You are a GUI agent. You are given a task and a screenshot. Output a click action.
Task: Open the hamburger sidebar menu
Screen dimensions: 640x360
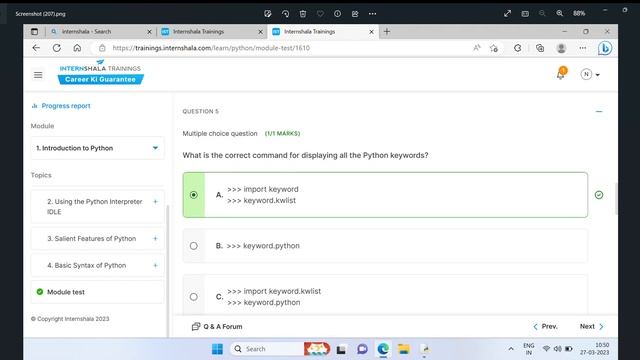[38, 75]
